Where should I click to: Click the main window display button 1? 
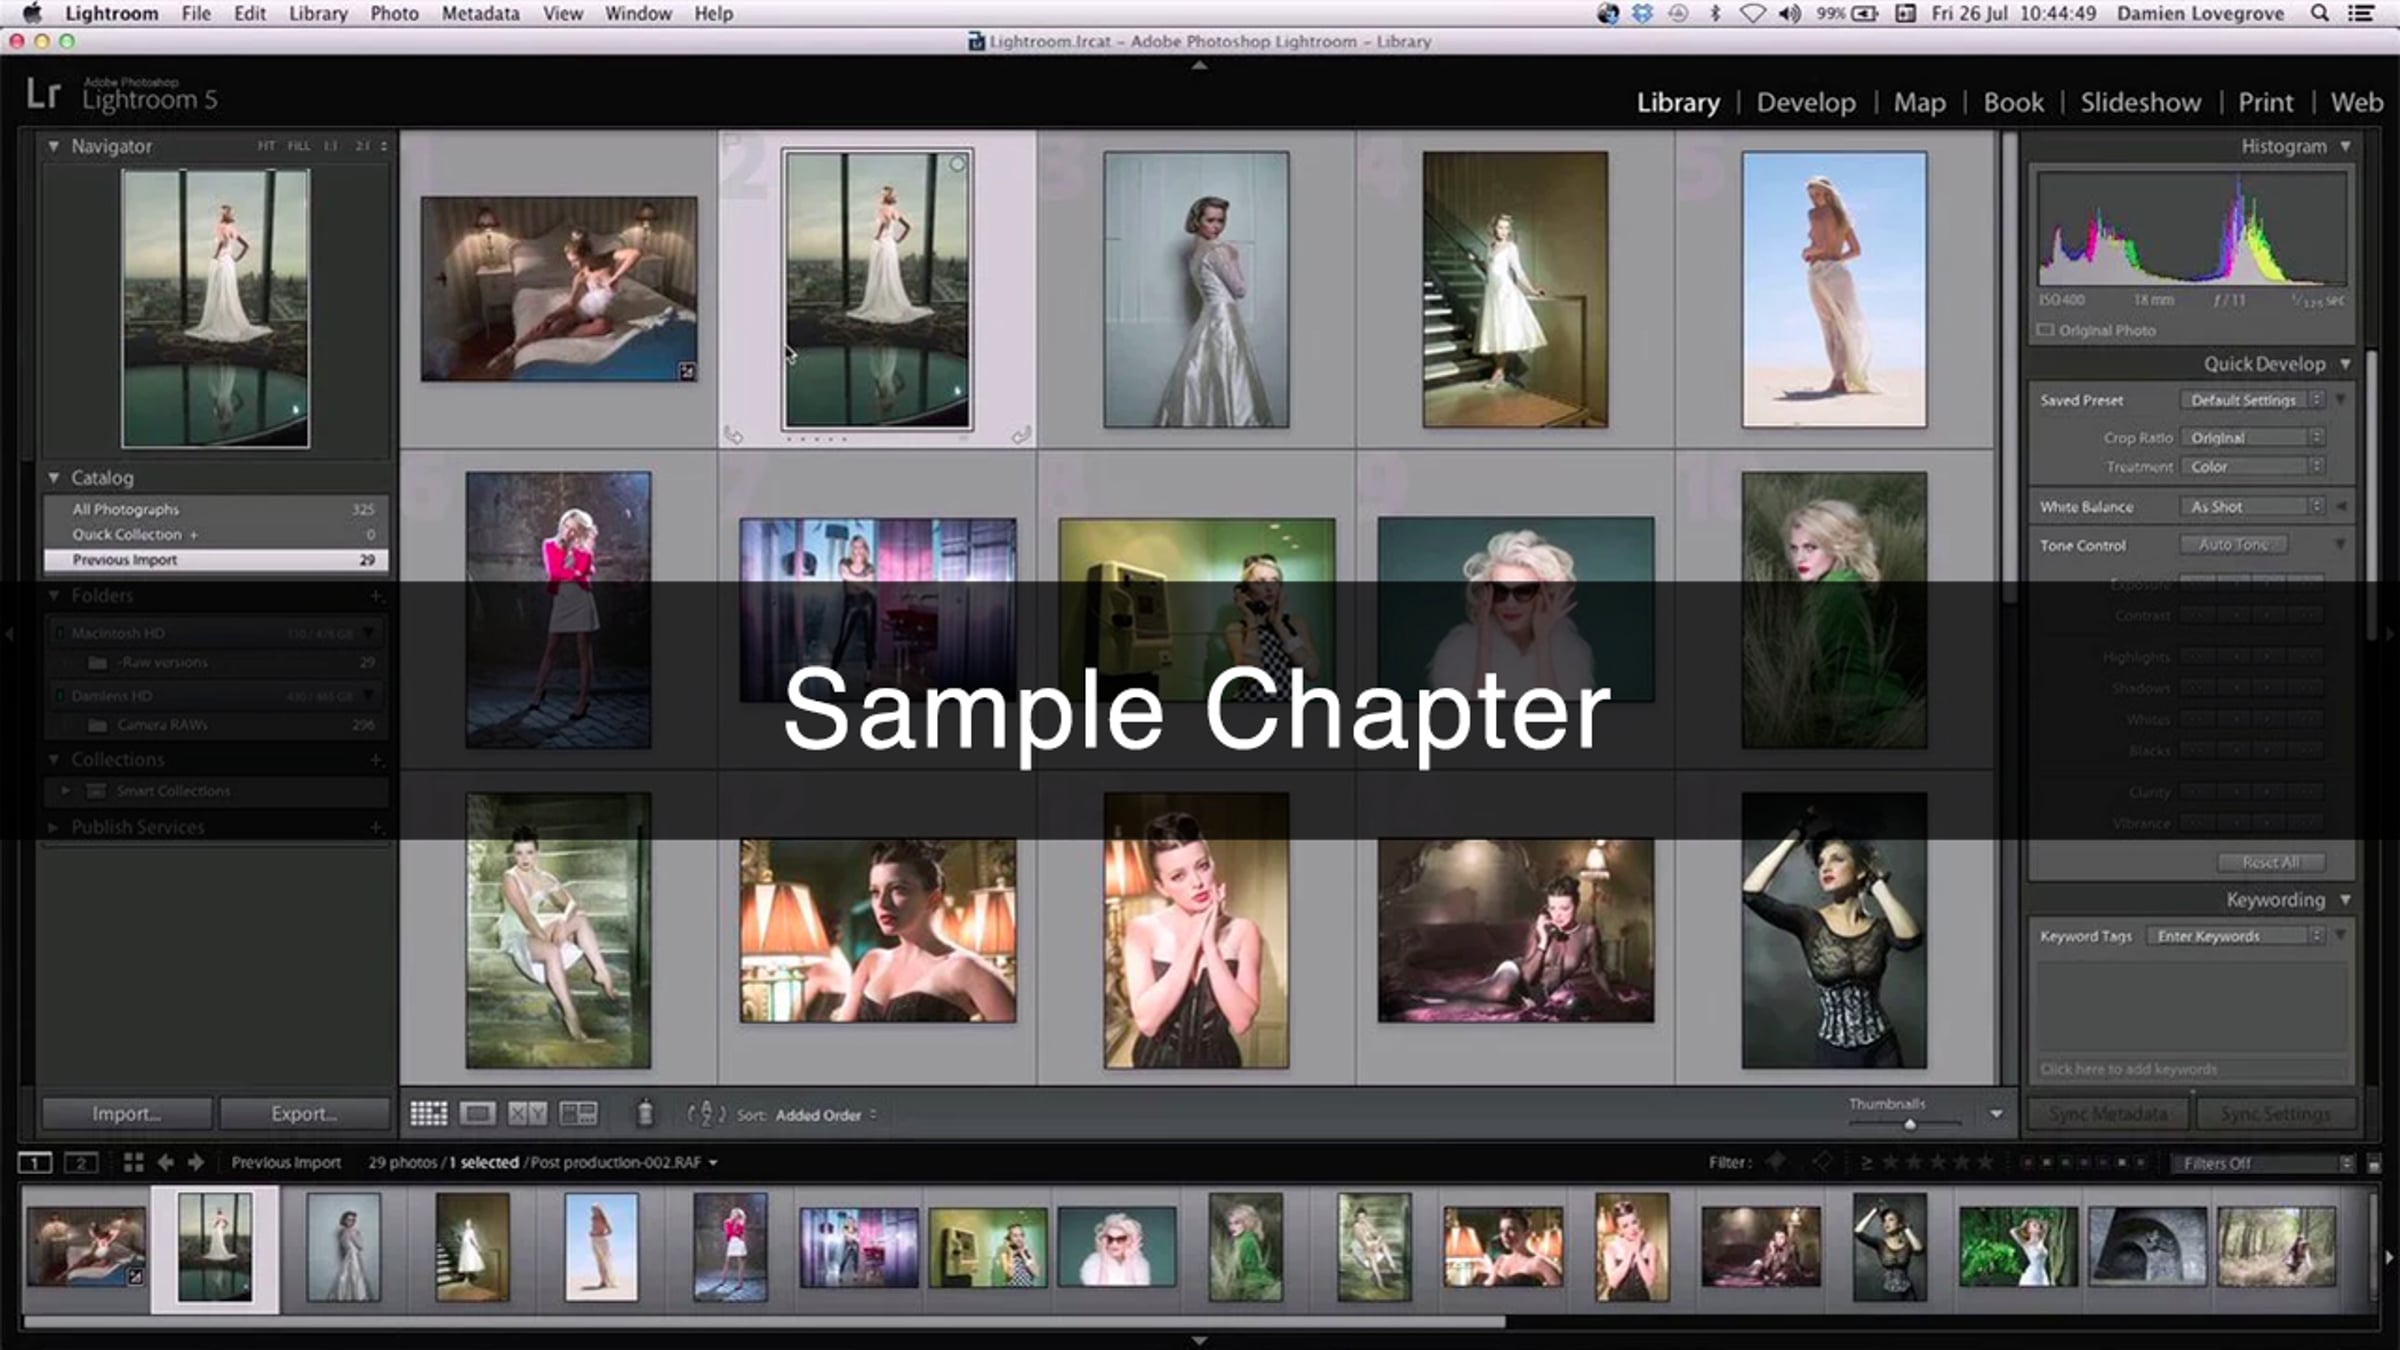coord(35,1162)
